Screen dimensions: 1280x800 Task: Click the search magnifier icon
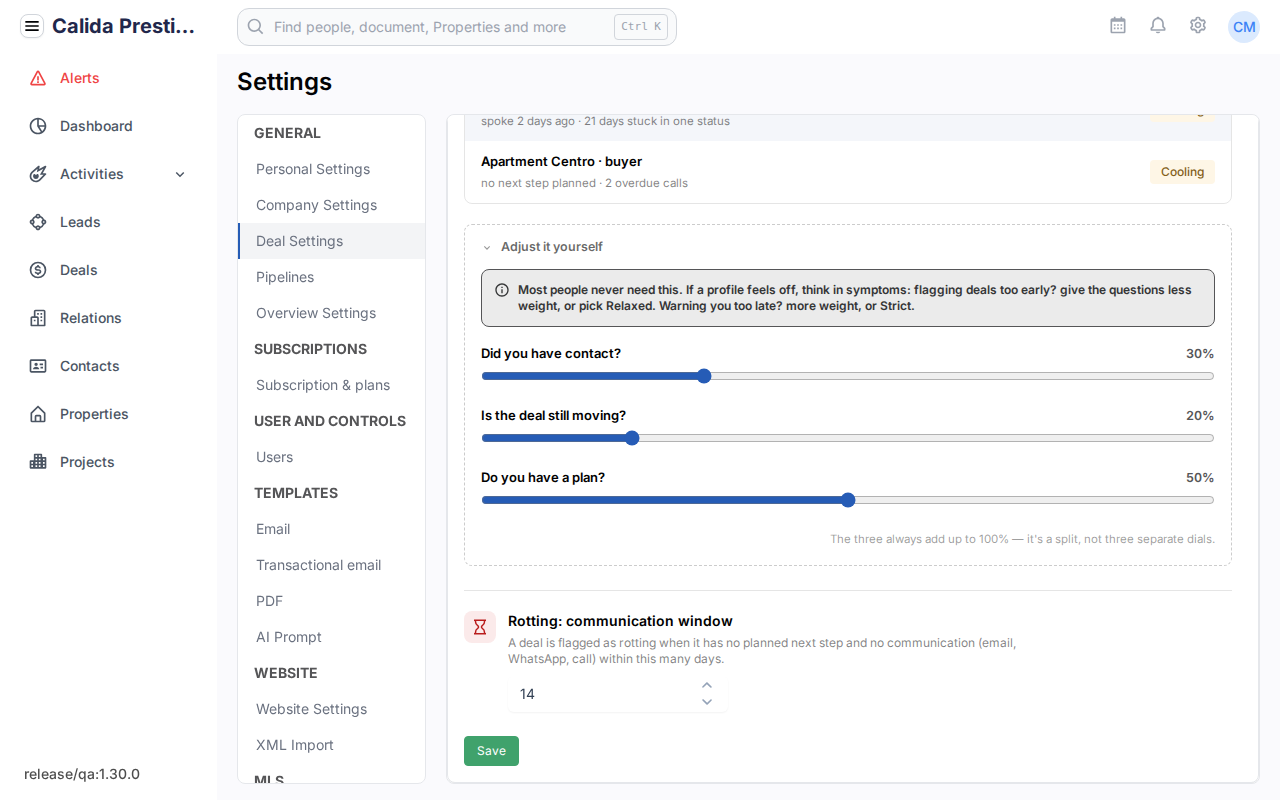[x=256, y=27]
